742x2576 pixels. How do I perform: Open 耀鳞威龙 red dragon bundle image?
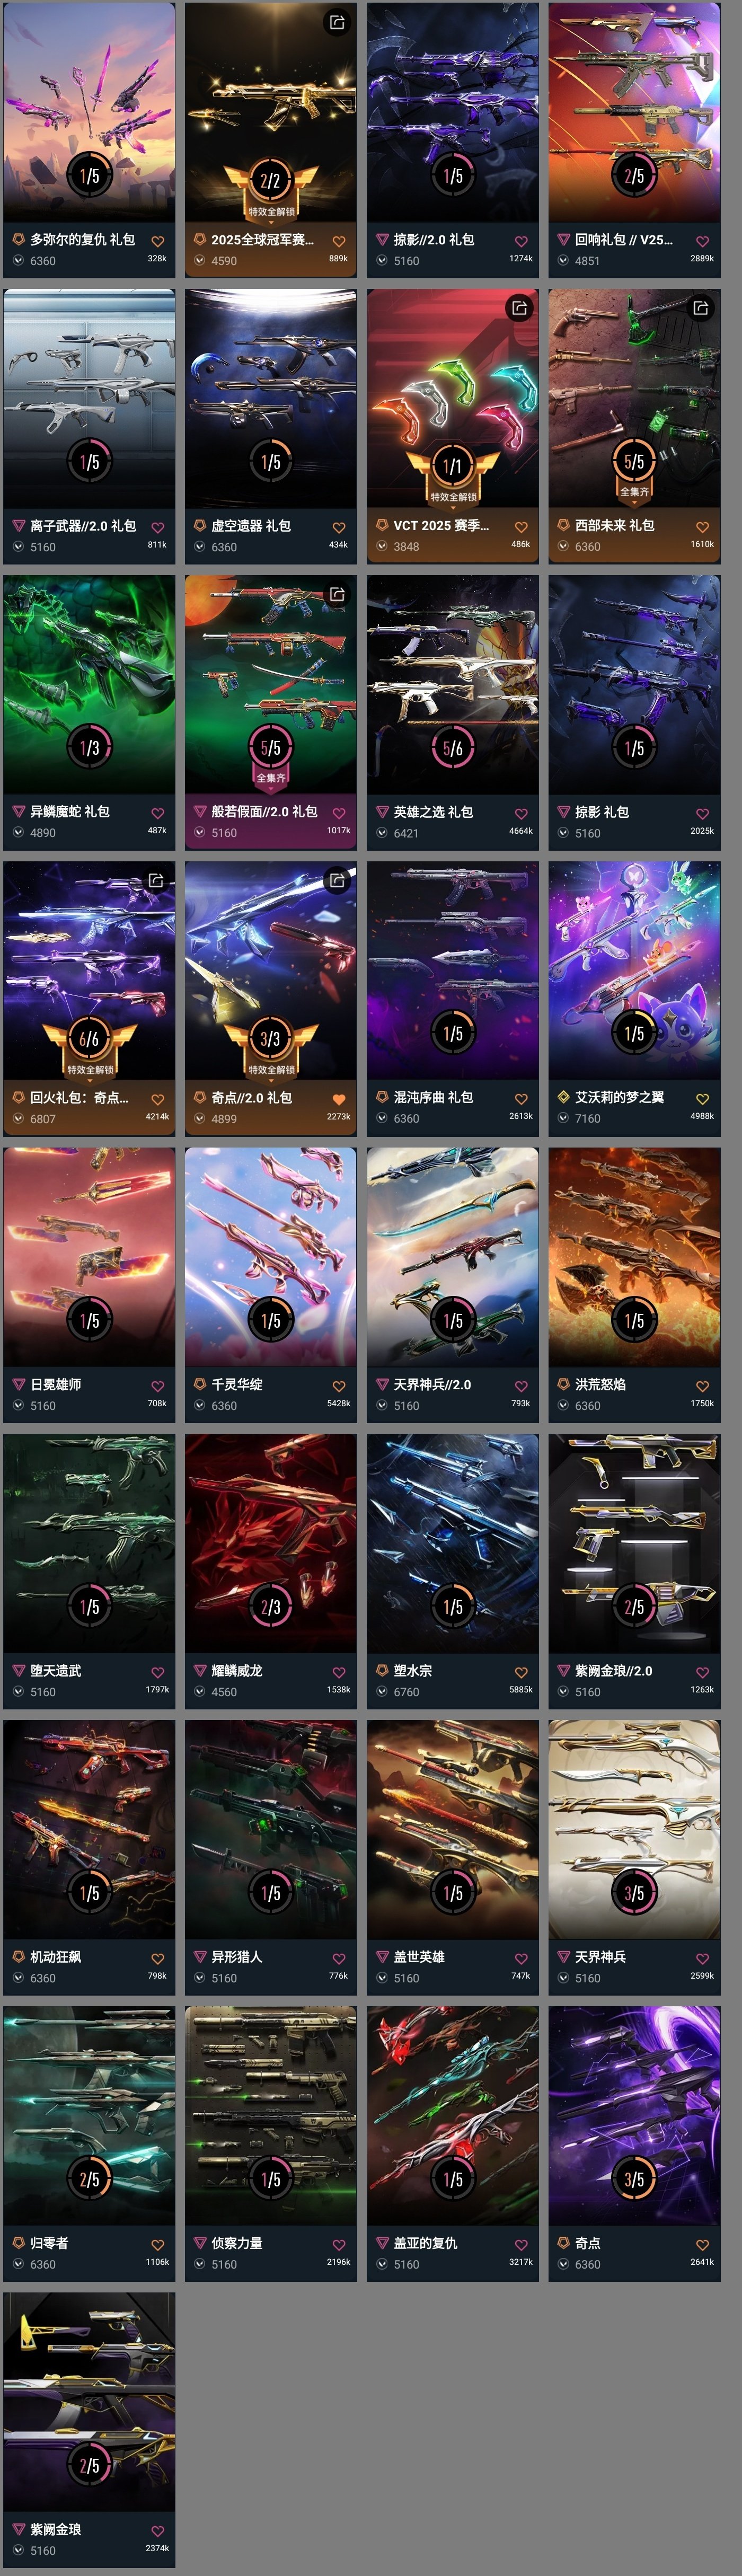tap(271, 1543)
